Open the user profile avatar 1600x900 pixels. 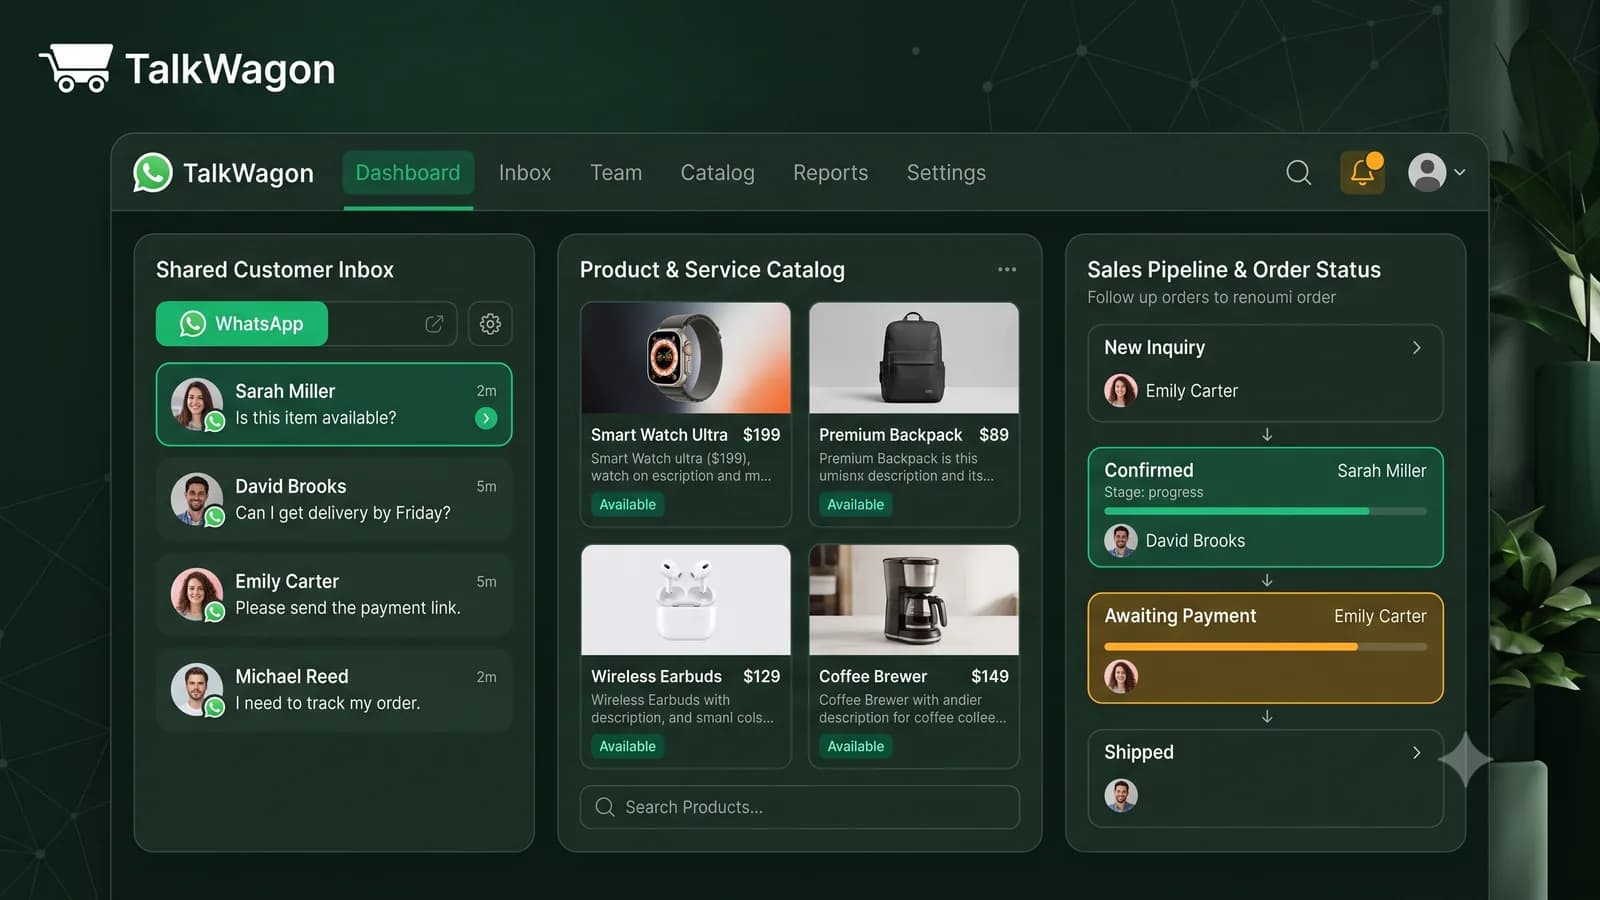1427,172
